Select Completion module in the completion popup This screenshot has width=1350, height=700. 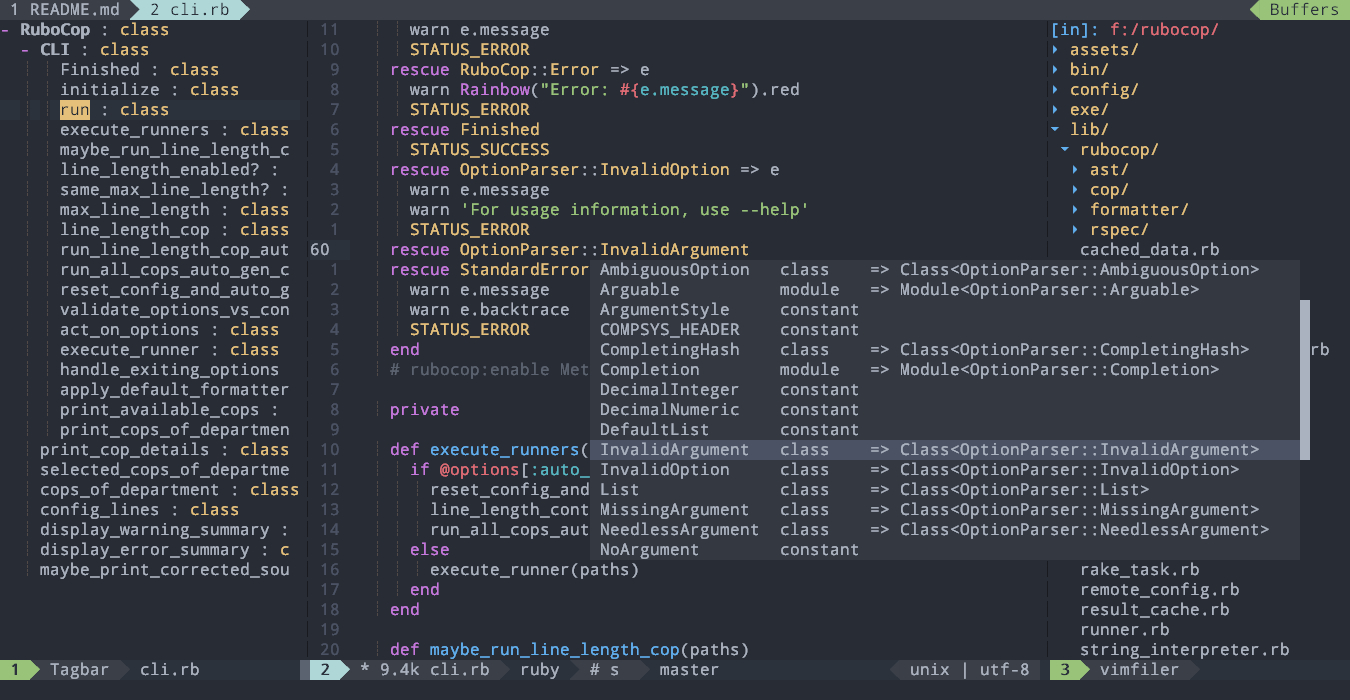pyautogui.click(x=945, y=370)
